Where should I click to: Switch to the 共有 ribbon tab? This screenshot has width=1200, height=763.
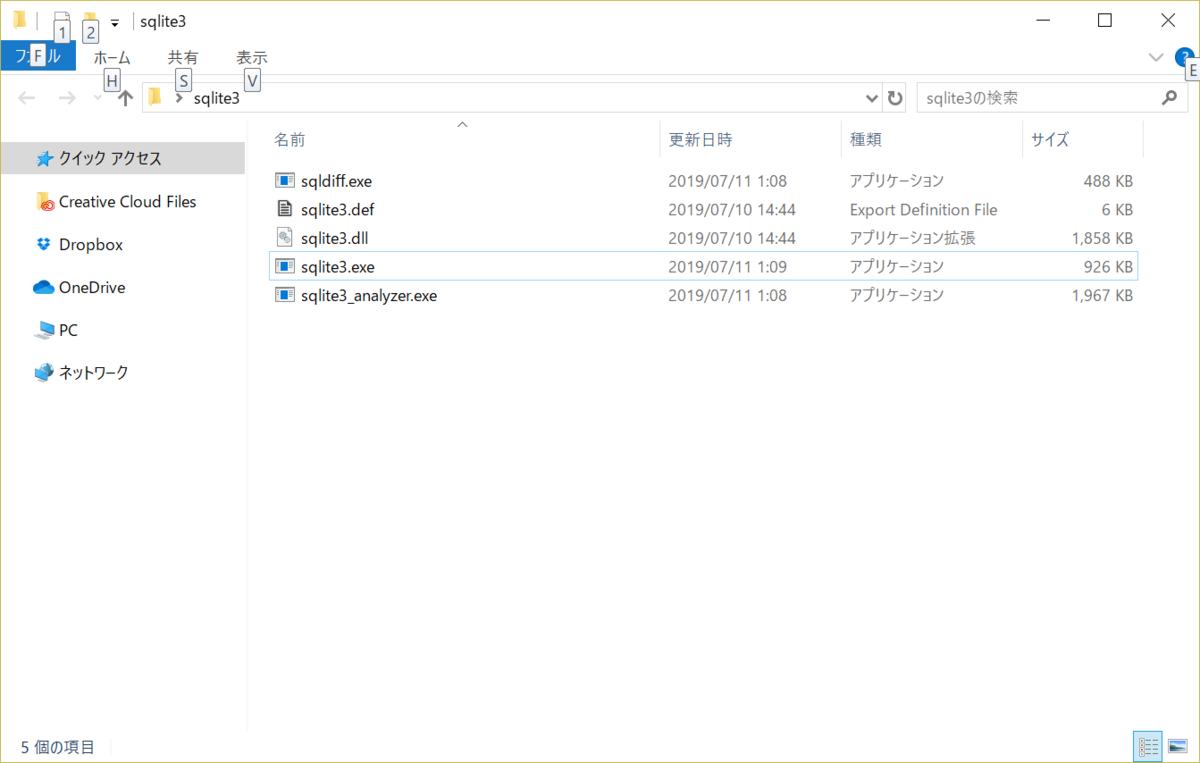183,57
